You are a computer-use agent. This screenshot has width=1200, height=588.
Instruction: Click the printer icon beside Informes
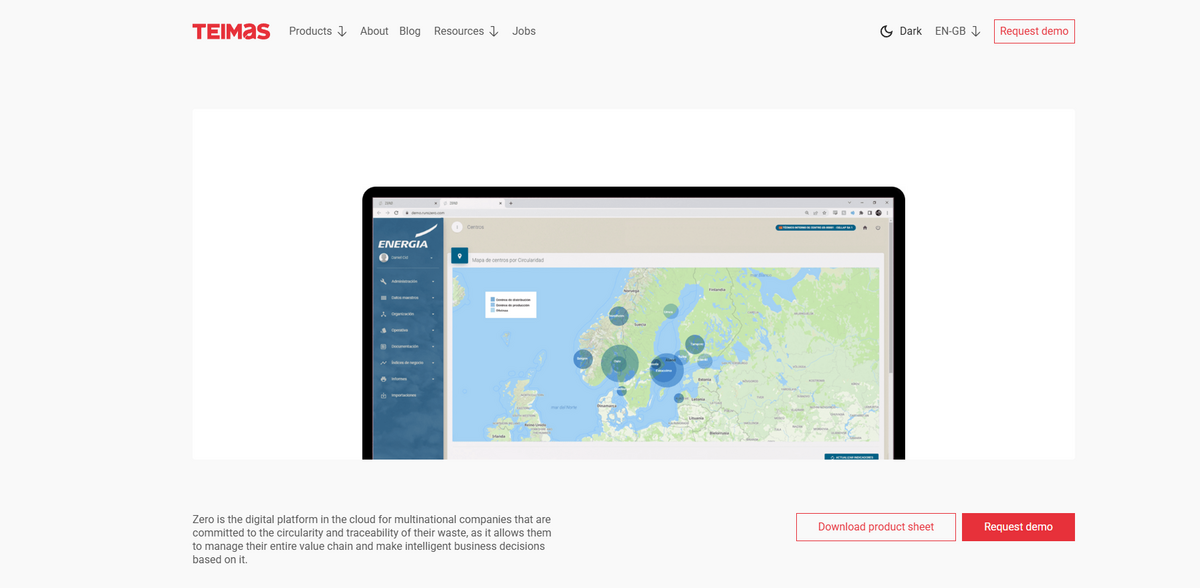point(384,379)
